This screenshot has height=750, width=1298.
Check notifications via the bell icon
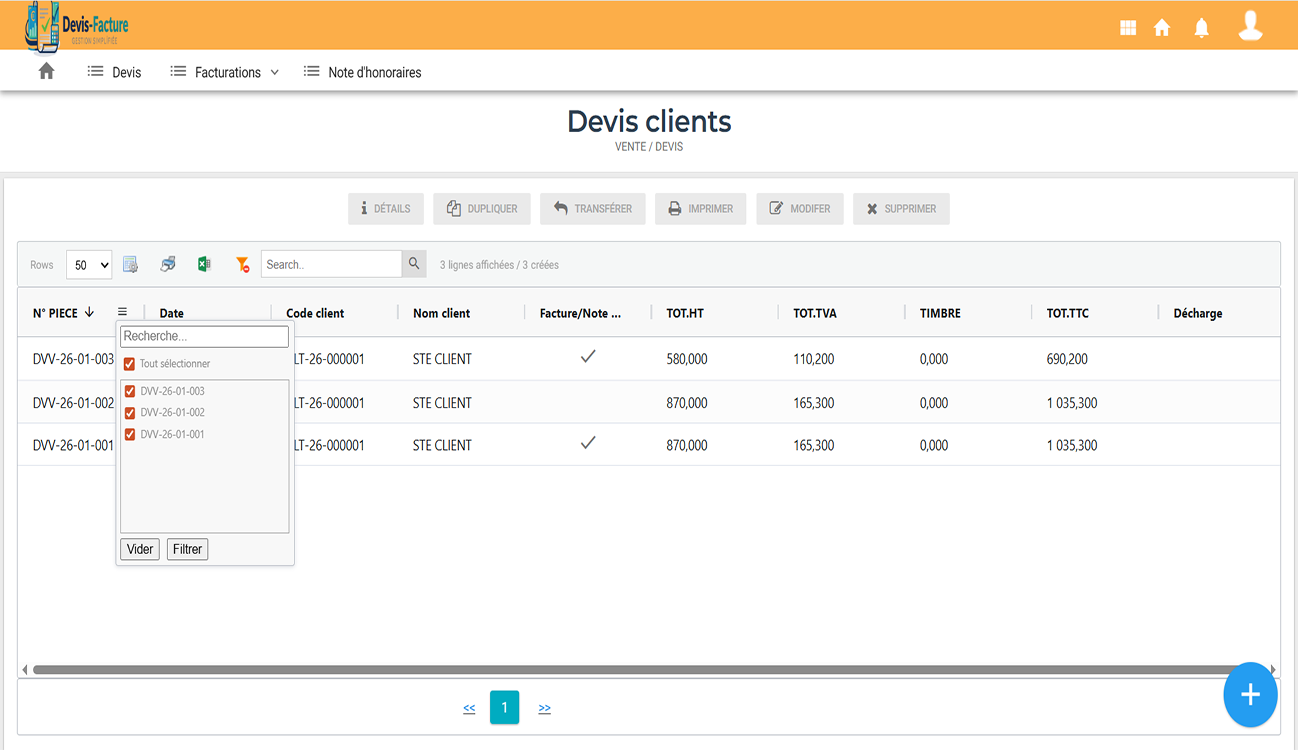click(1201, 27)
